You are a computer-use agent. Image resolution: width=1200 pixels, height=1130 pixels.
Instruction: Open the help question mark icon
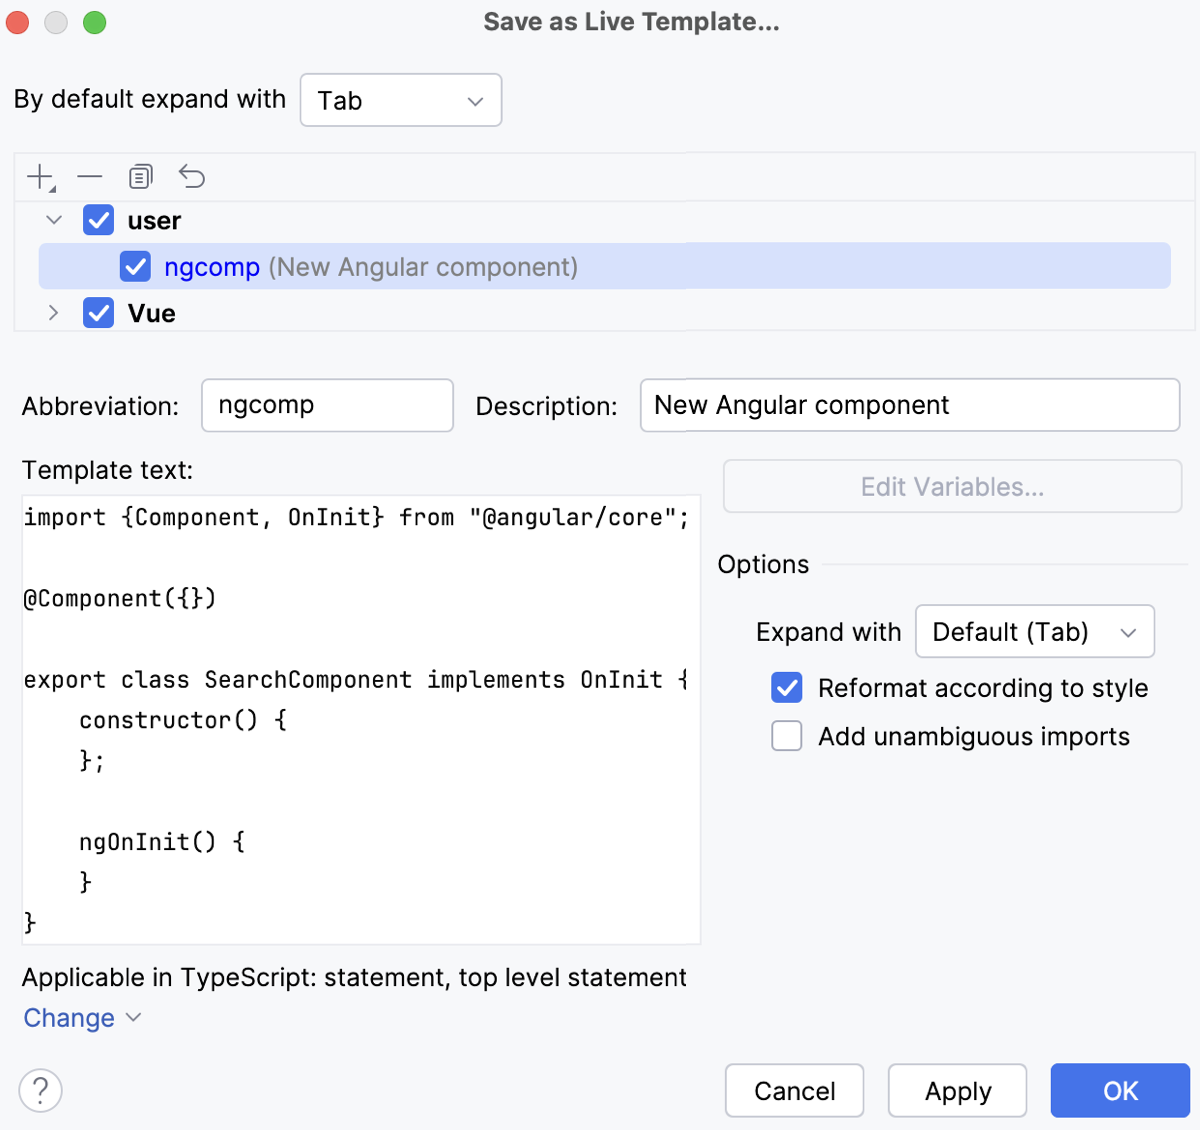(41, 1090)
